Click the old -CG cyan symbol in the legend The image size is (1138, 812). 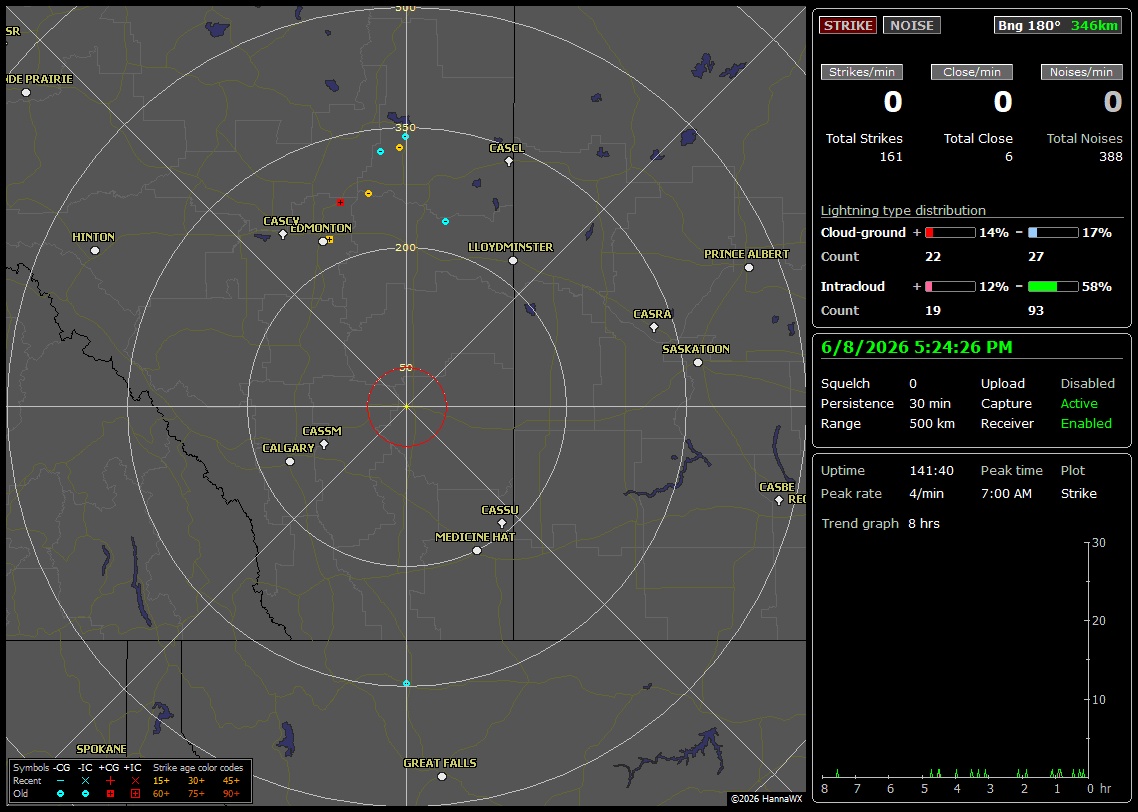[60, 794]
